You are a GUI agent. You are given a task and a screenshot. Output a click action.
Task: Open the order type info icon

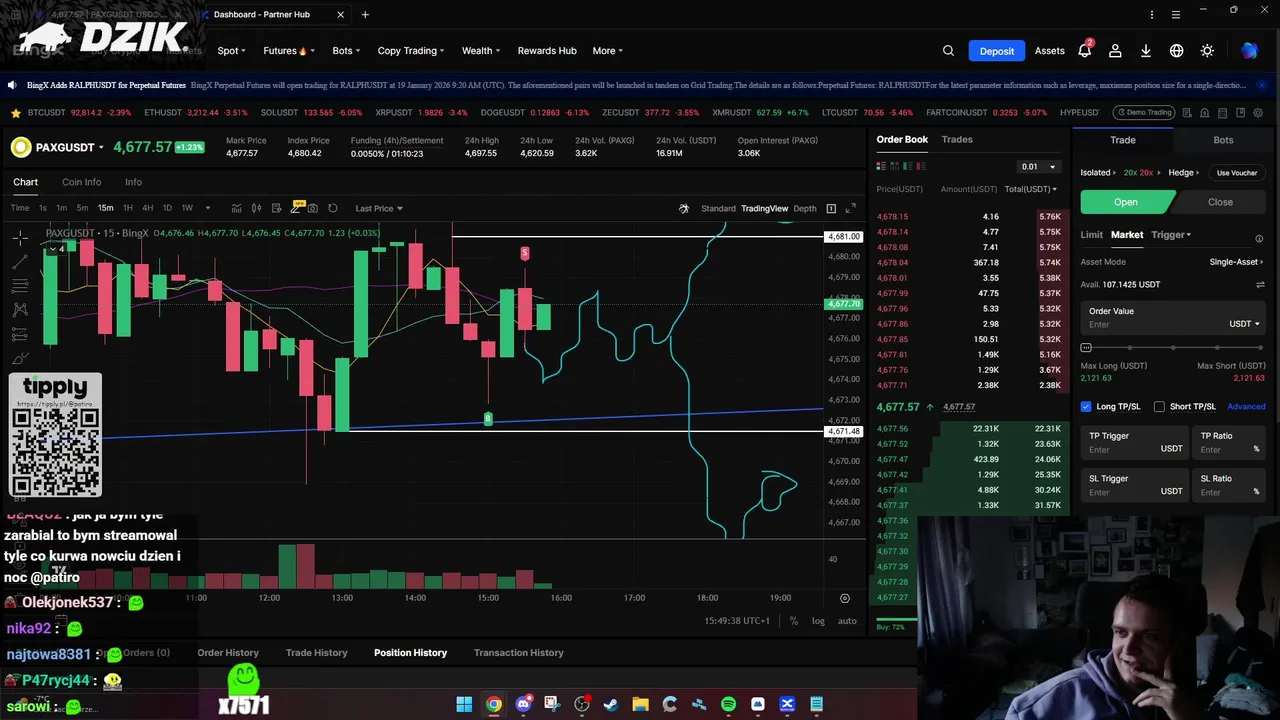tap(1259, 239)
